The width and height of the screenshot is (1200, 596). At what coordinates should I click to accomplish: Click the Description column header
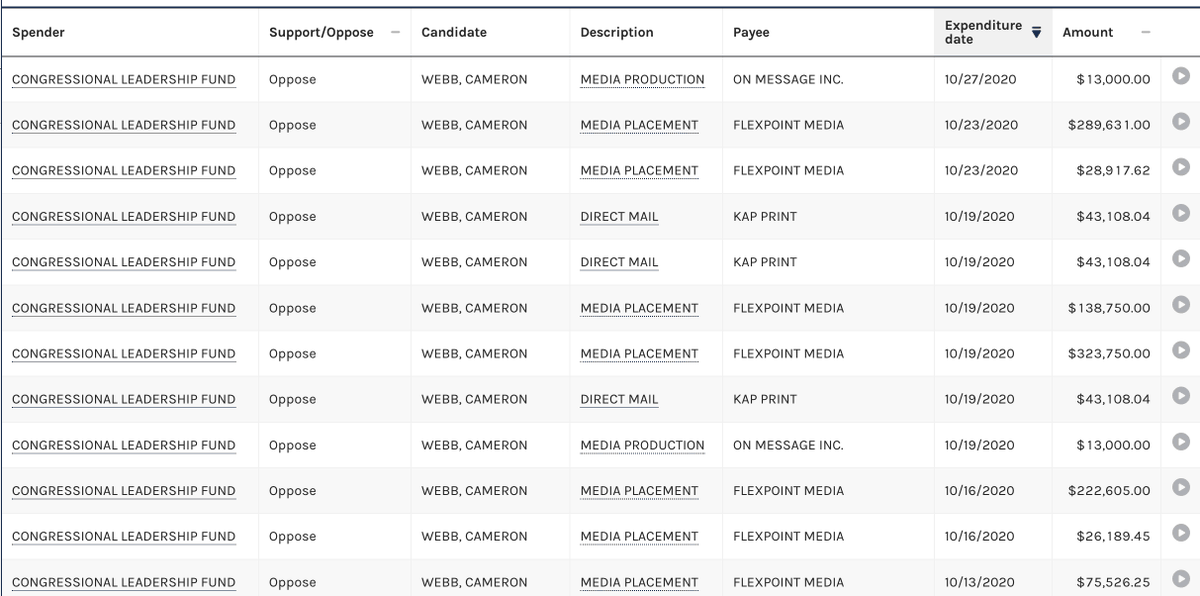(x=617, y=32)
